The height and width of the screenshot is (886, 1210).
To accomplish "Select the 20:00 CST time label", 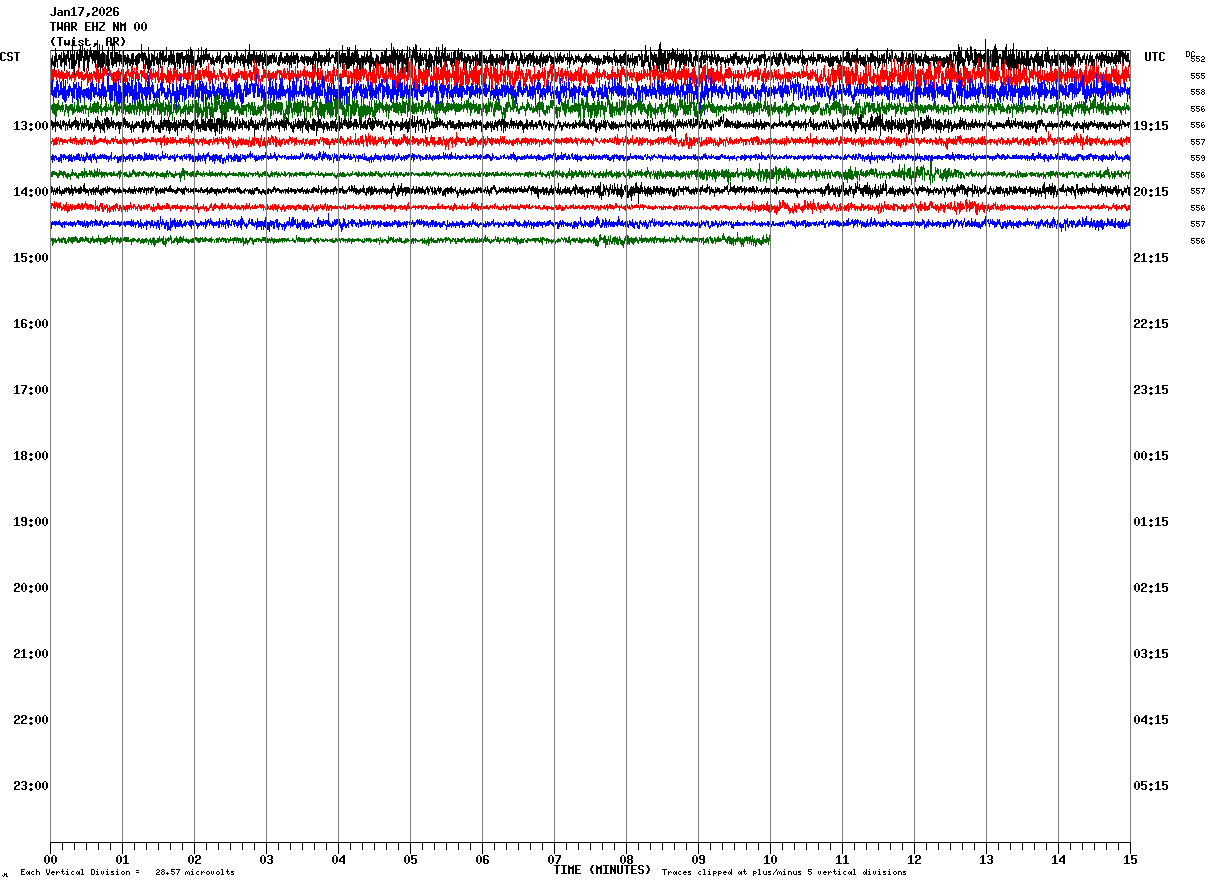I will click(31, 588).
